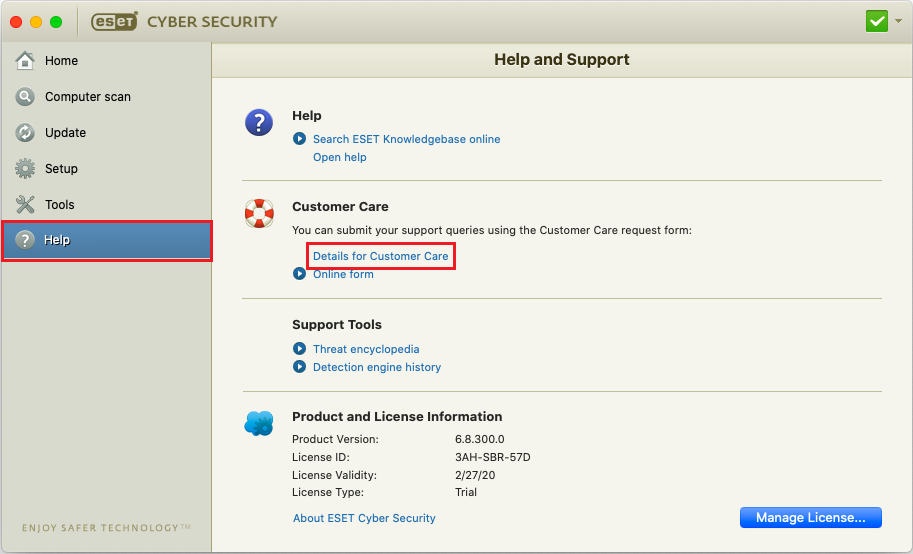Click the blue cloud gear license icon
Screen dimensions: 913x554
pos(259,424)
